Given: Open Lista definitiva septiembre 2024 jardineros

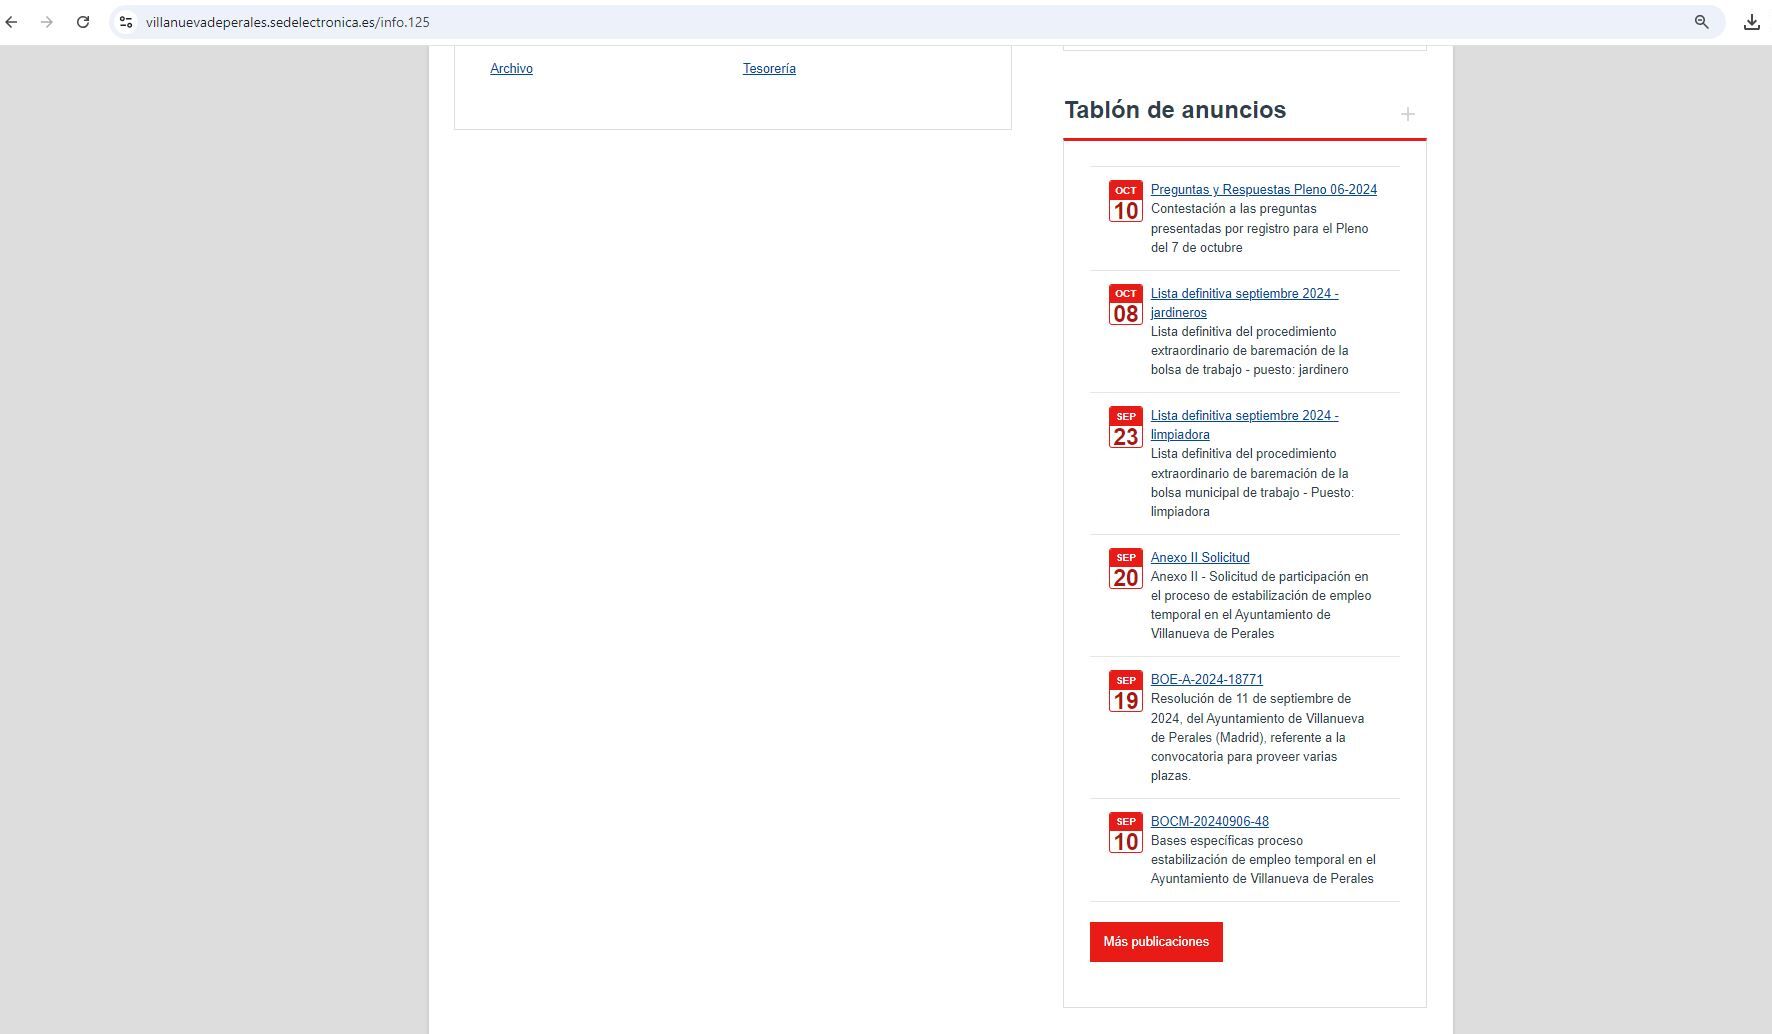Looking at the screenshot, I should coord(1243,294).
